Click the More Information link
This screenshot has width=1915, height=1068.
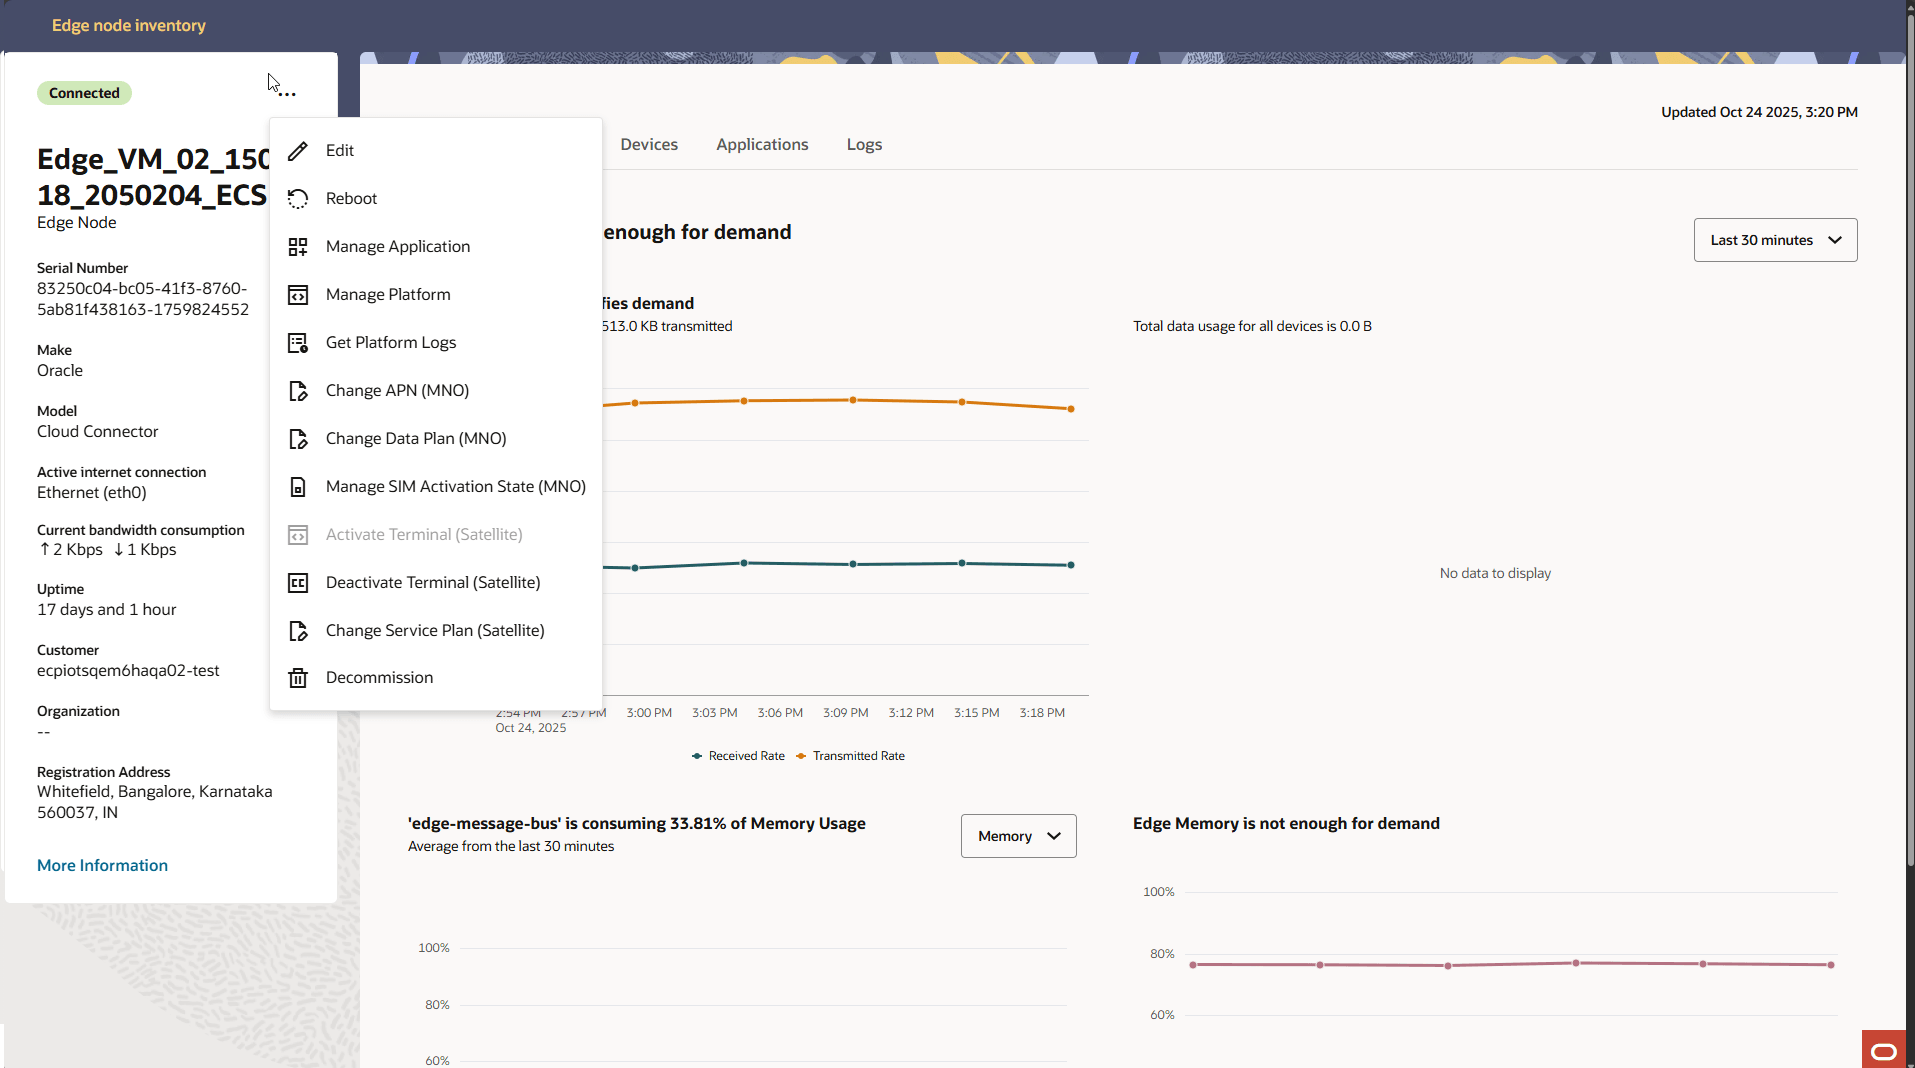tap(101, 865)
